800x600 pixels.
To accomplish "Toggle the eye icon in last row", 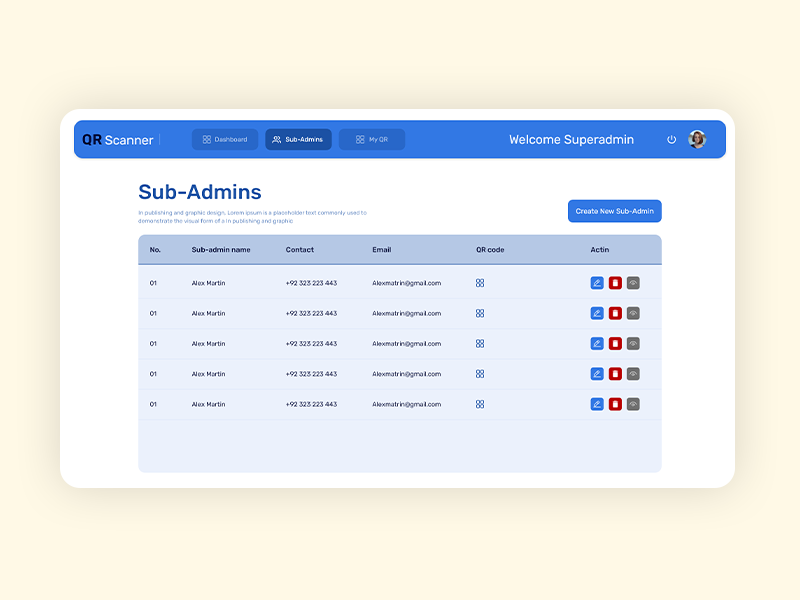I will click(x=633, y=404).
